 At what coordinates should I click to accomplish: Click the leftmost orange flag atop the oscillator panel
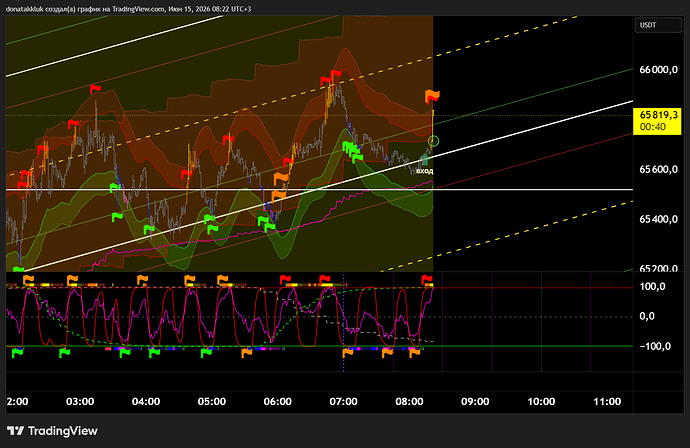tap(28, 279)
